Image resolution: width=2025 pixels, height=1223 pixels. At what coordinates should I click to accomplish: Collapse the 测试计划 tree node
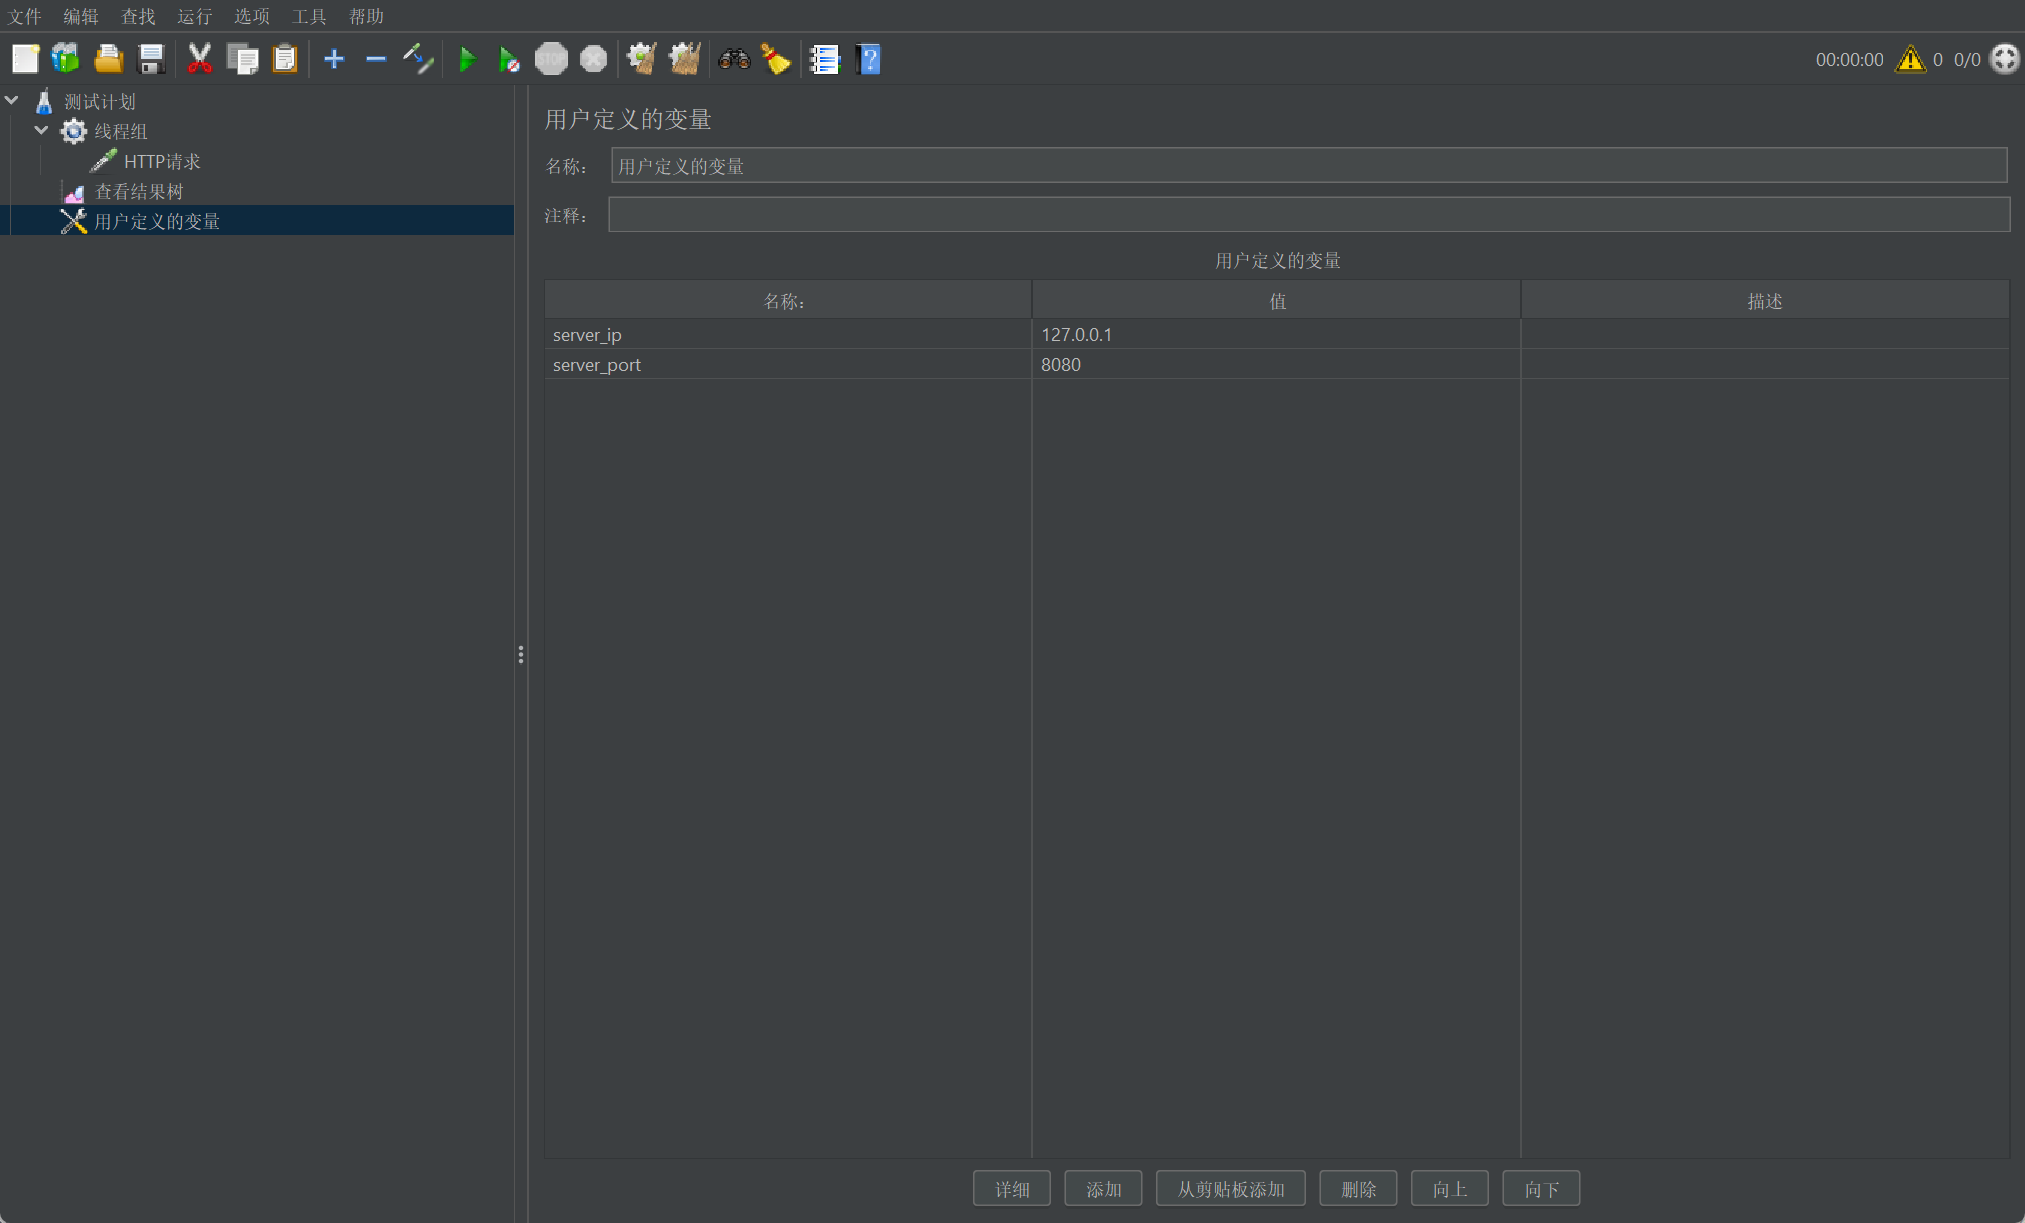pyautogui.click(x=12, y=100)
